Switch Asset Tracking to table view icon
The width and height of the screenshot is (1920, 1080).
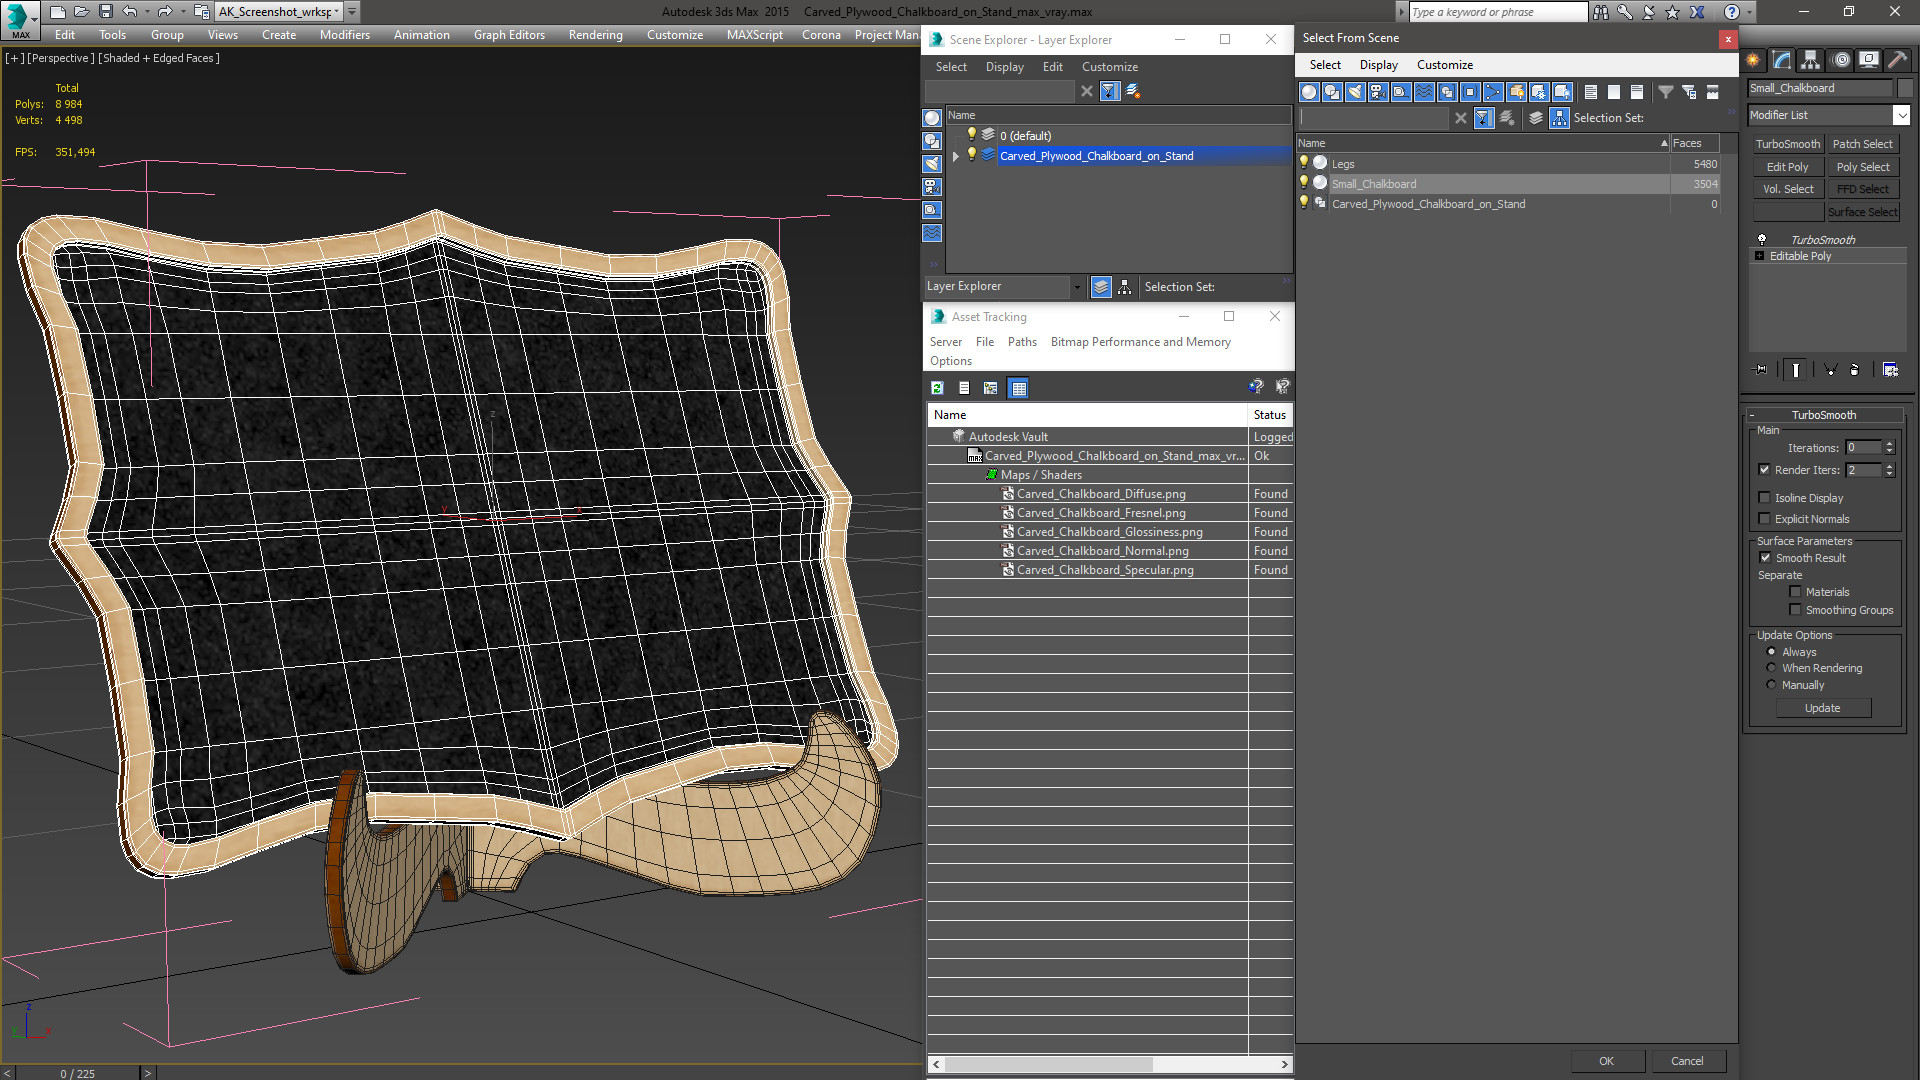(1018, 388)
